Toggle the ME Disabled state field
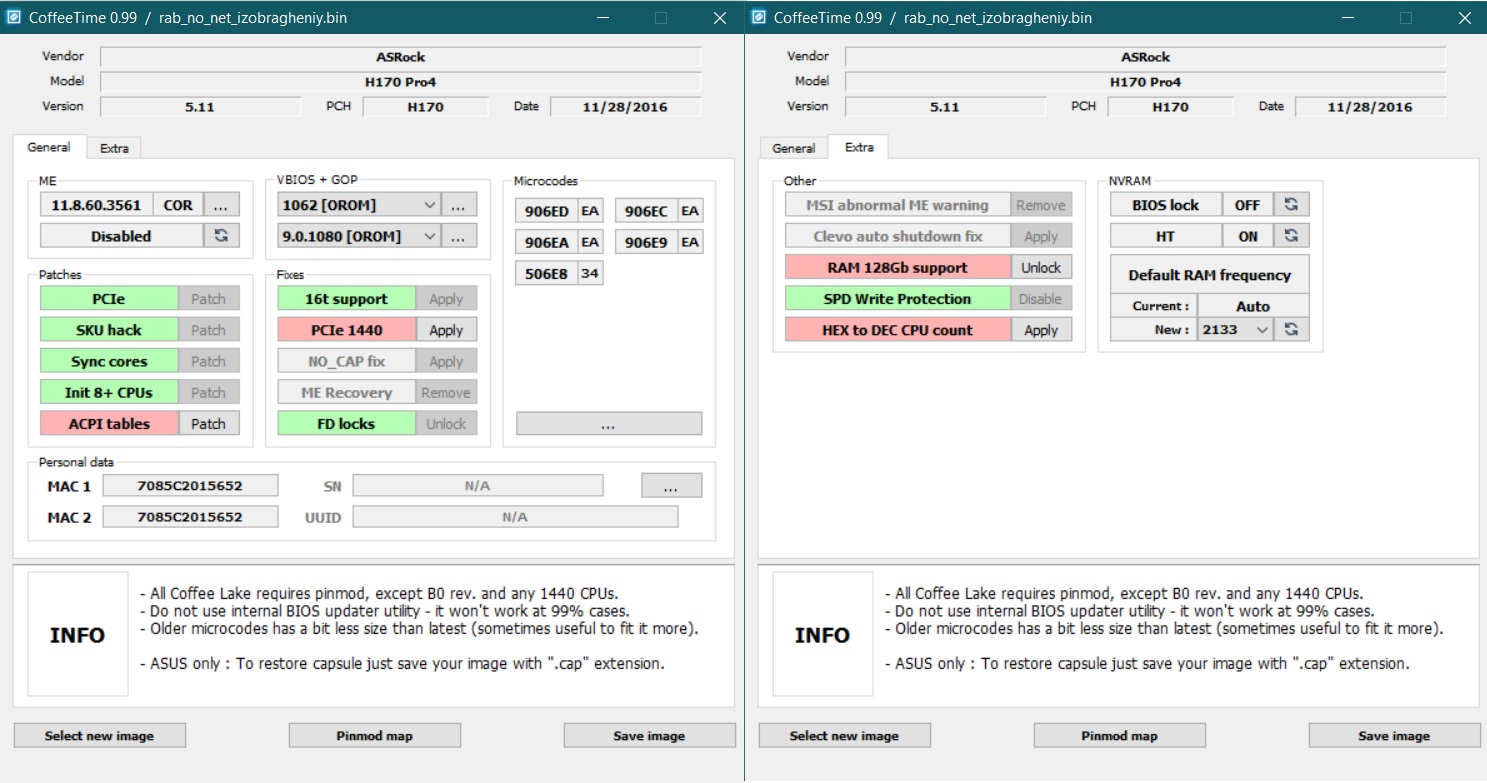 pos(121,236)
